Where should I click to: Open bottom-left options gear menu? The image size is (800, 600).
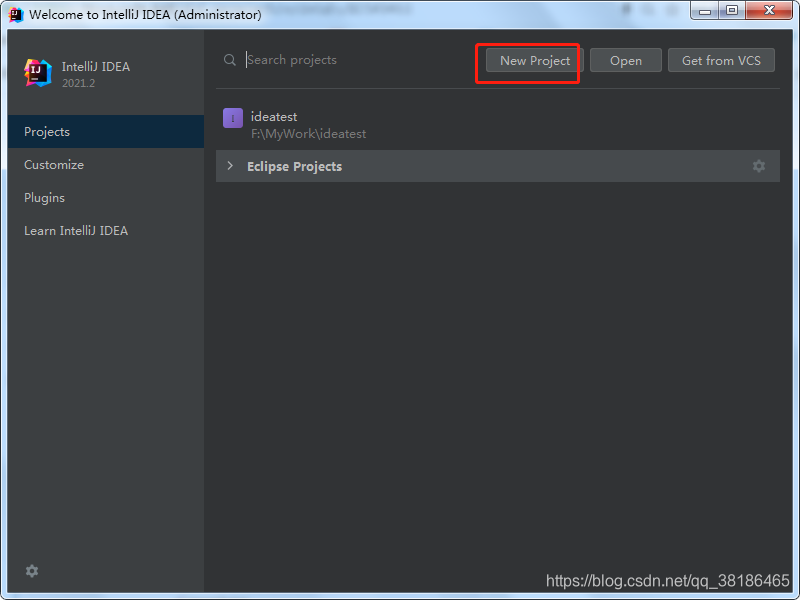[32, 571]
